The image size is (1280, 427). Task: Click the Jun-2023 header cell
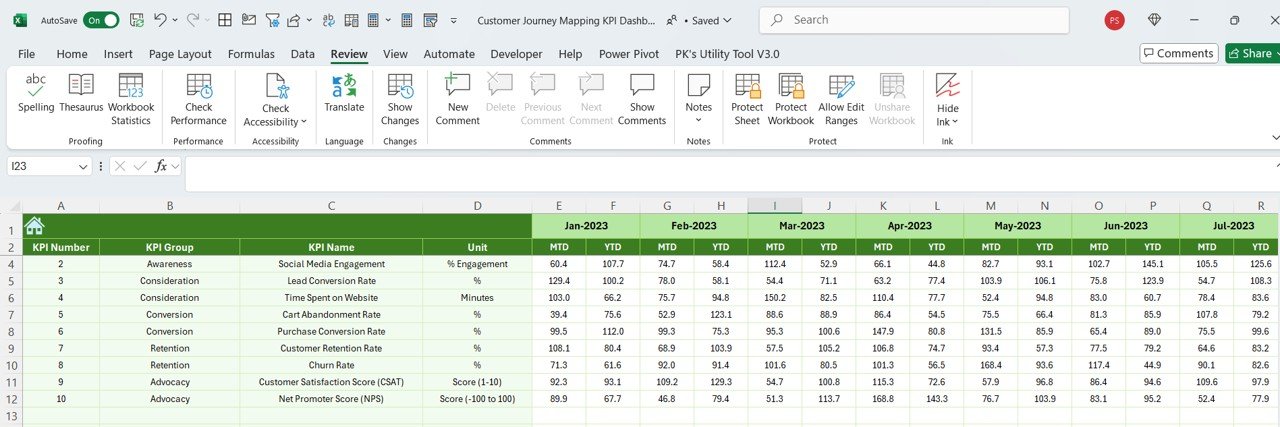click(x=1125, y=226)
